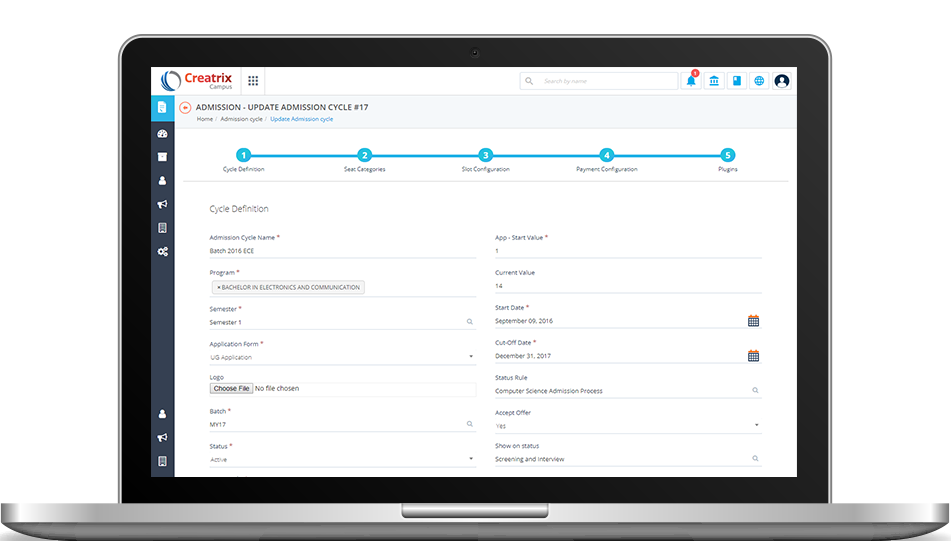This screenshot has width=951, height=541.
Task: Open the apps grid launcher icon
Action: coord(253,81)
